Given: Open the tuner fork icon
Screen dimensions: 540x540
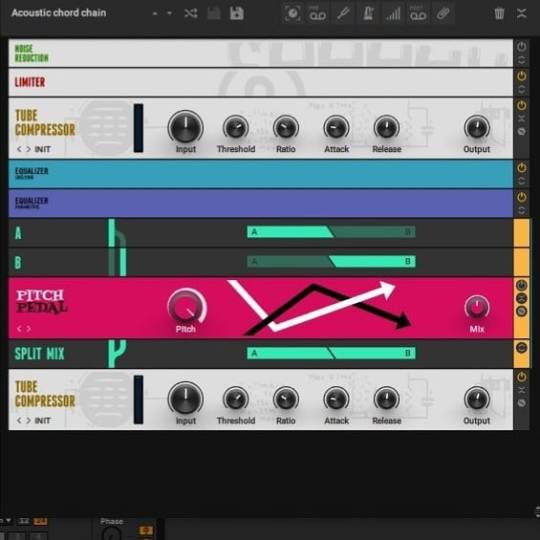Looking at the screenshot, I should click(x=343, y=13).
